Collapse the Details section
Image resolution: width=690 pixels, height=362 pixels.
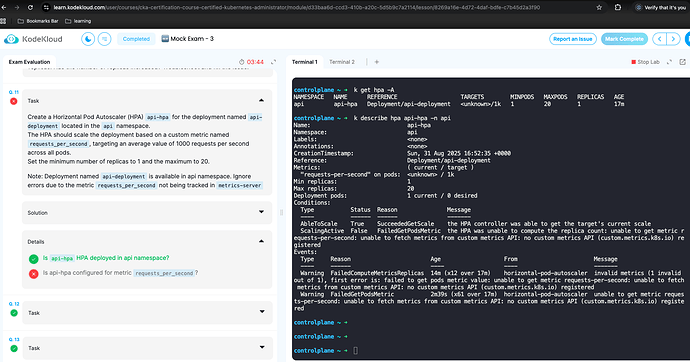coord(261,241)
